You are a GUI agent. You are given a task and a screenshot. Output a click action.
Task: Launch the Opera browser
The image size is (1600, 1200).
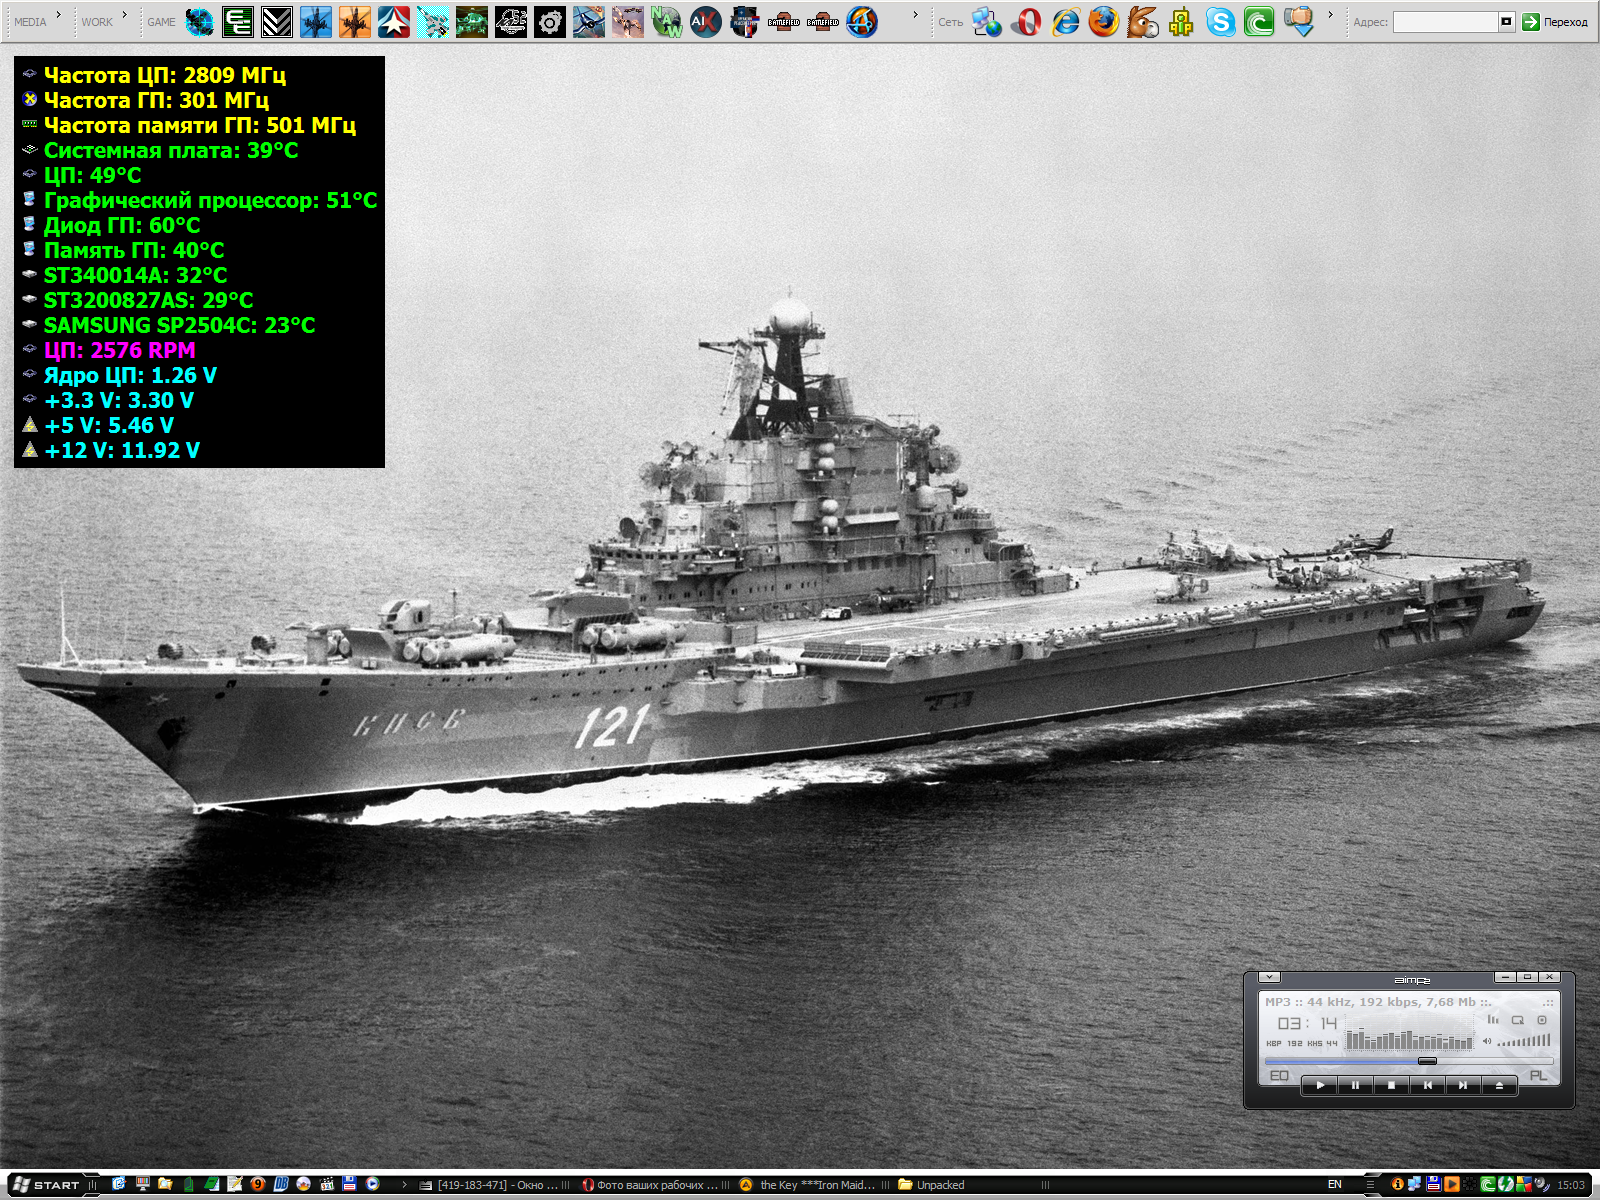(1026, 22)
